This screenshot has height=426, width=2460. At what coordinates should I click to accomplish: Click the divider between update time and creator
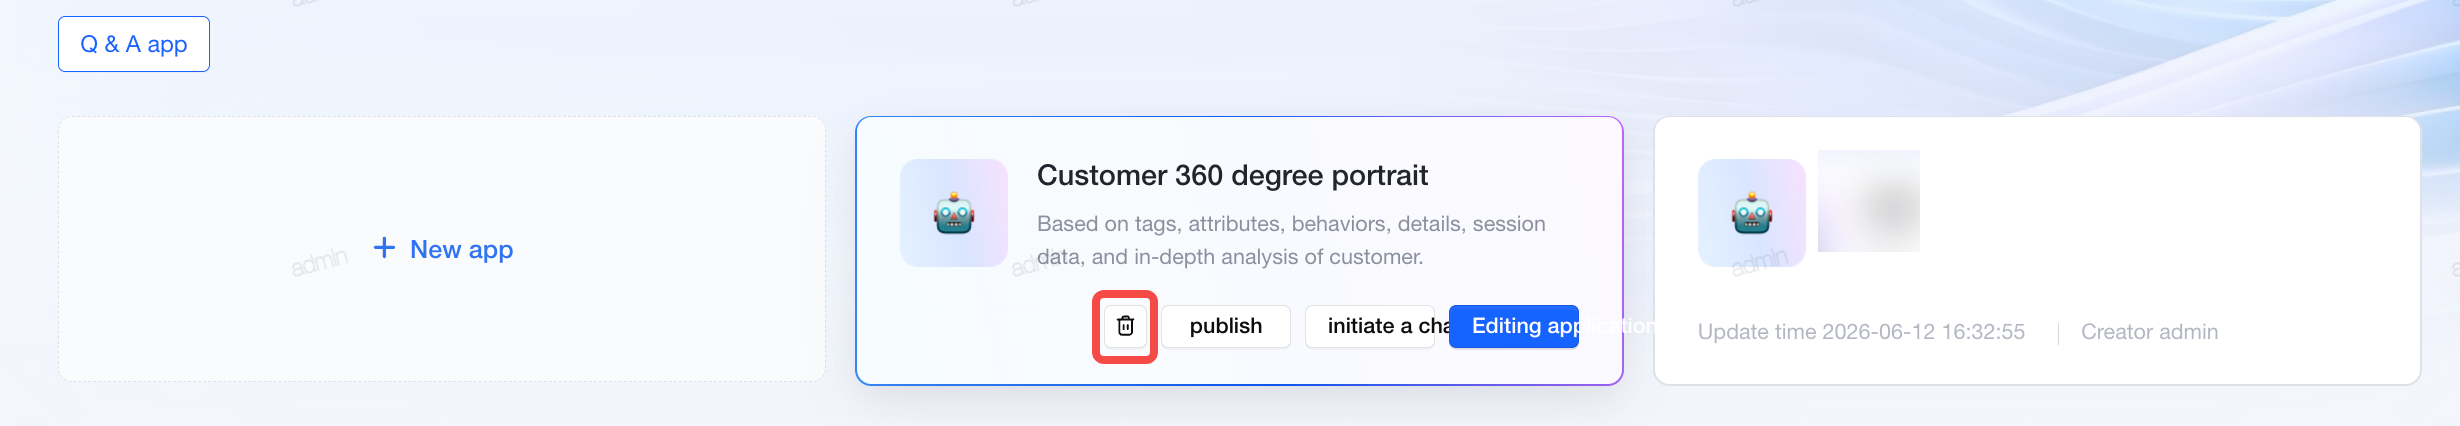click(2058, 333)
